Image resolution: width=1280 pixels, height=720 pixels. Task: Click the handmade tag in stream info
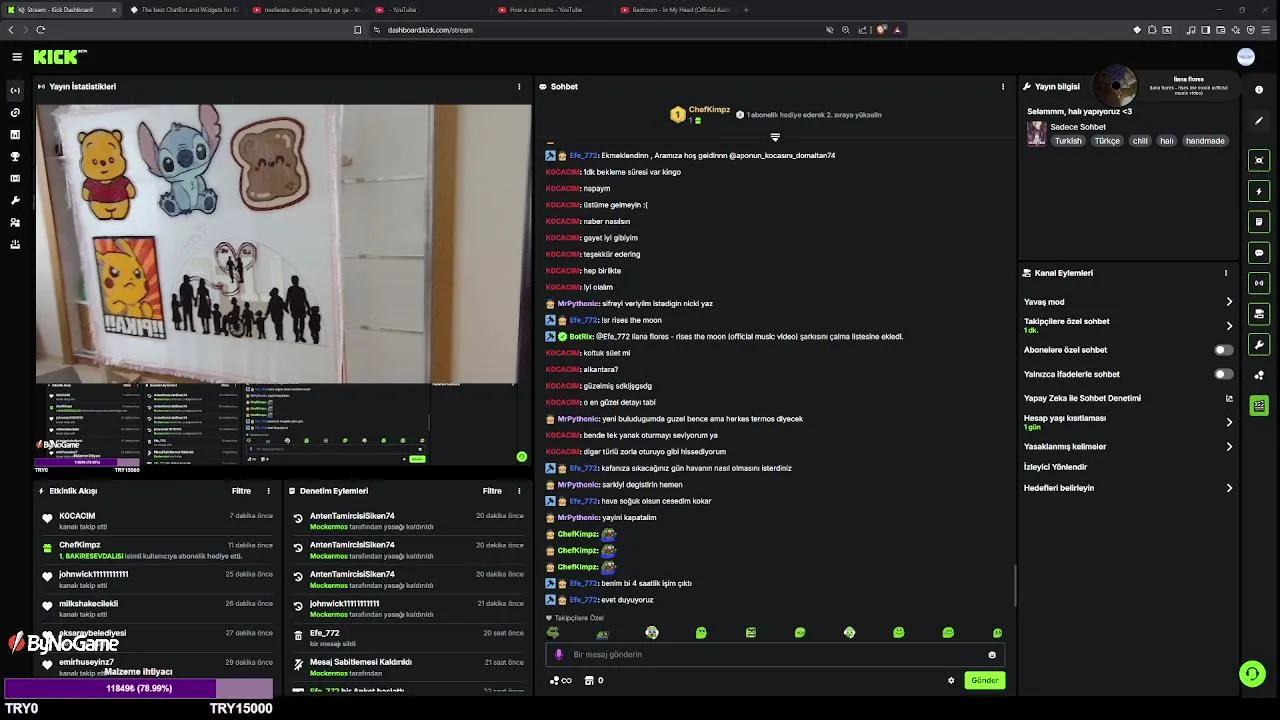coord(1205,141)
